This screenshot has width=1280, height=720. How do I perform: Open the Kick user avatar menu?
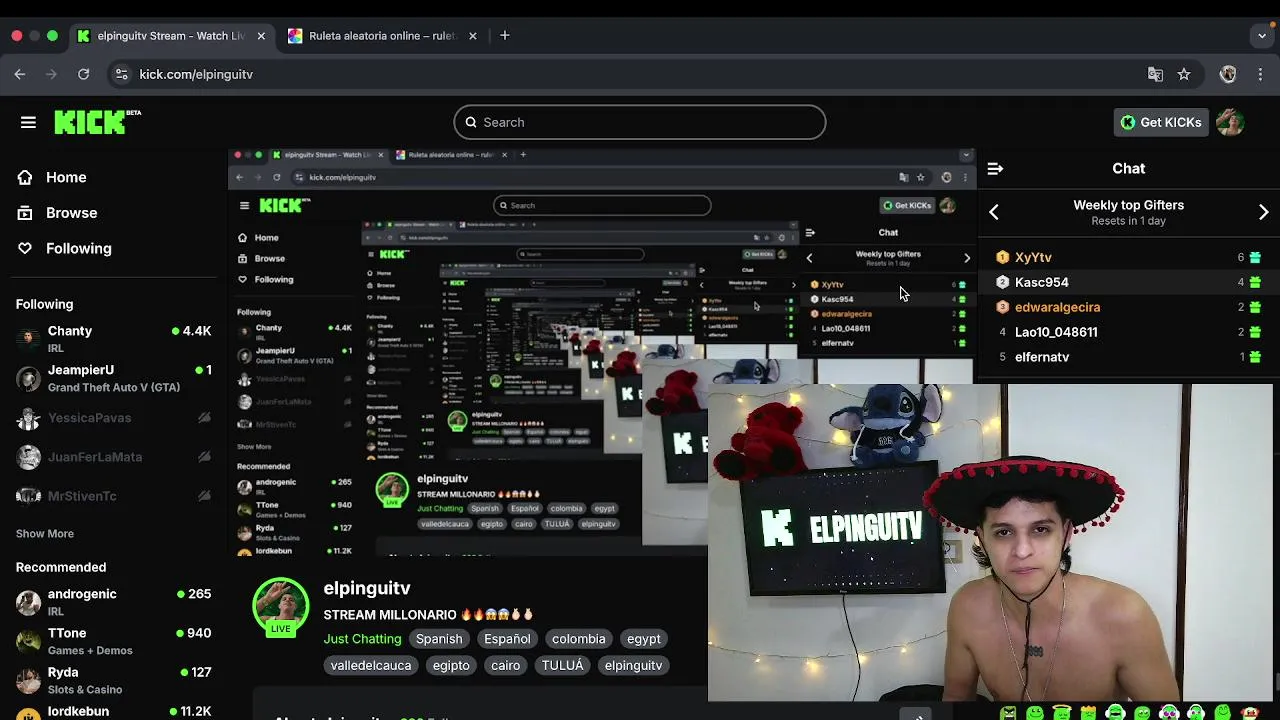pyautogui.click(x=1230, y=122)
